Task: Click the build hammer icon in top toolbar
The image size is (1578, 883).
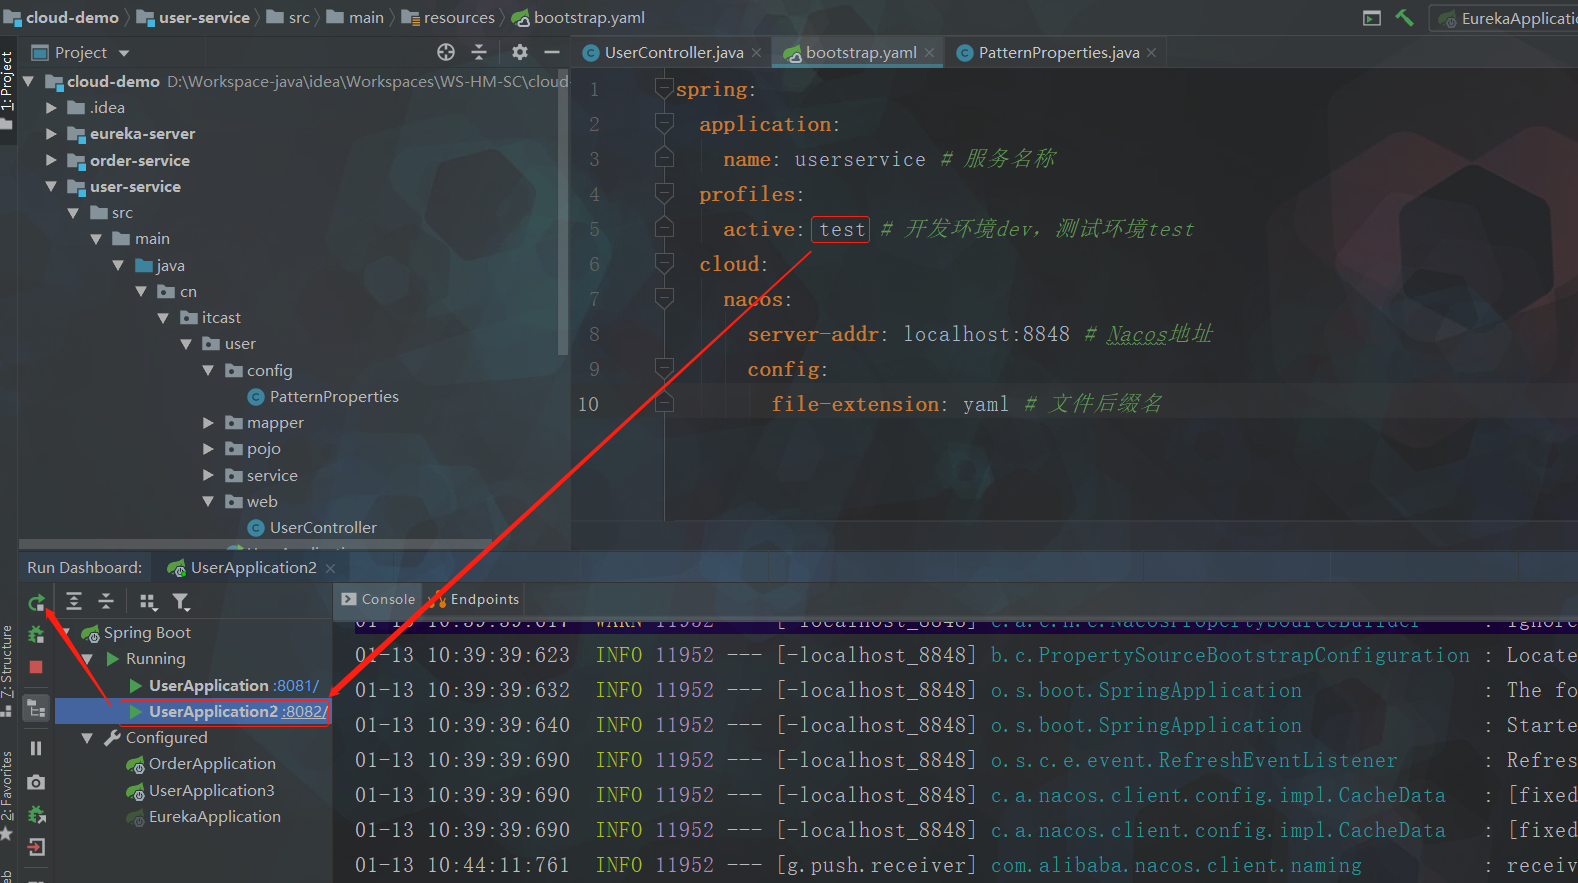Action: tap(1405, 18)
